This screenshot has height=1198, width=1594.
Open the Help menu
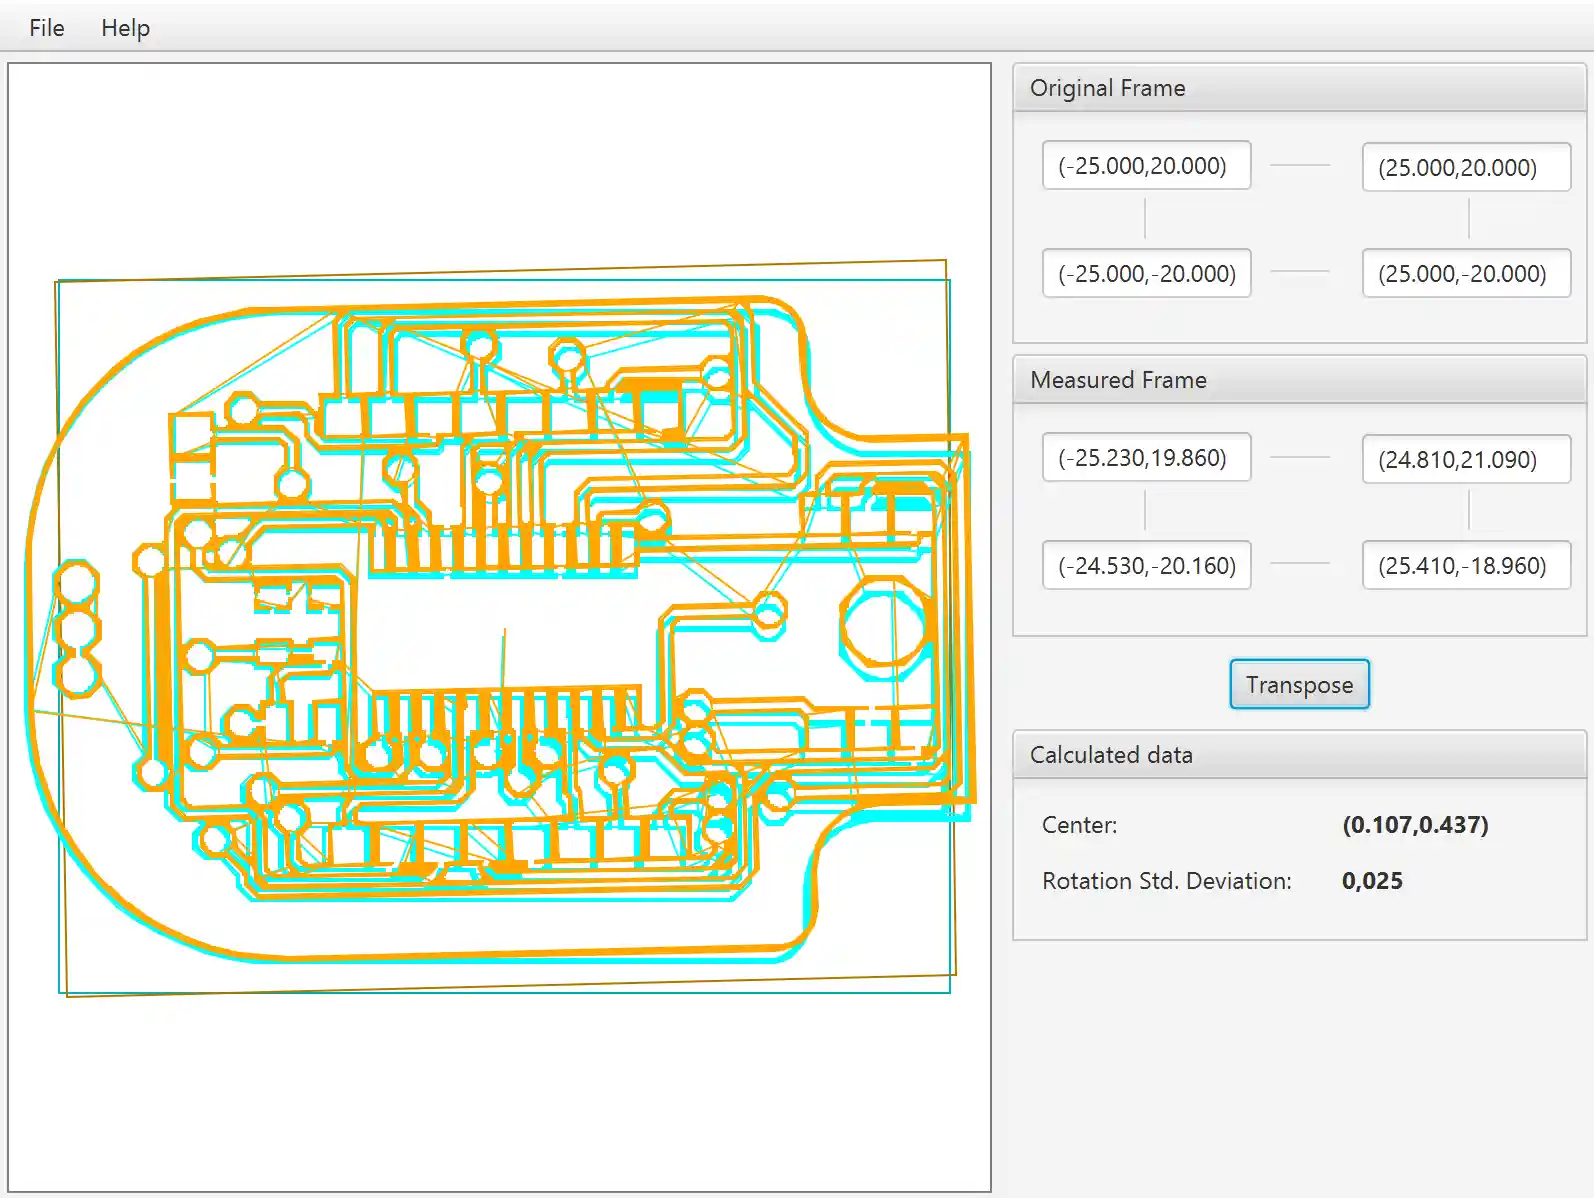(x=125, y=28)
